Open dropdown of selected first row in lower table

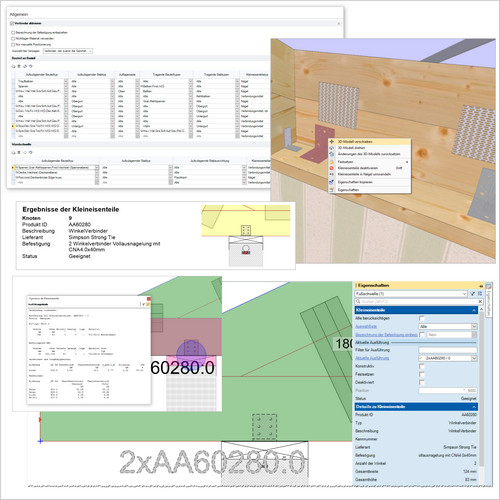point(97,168)
